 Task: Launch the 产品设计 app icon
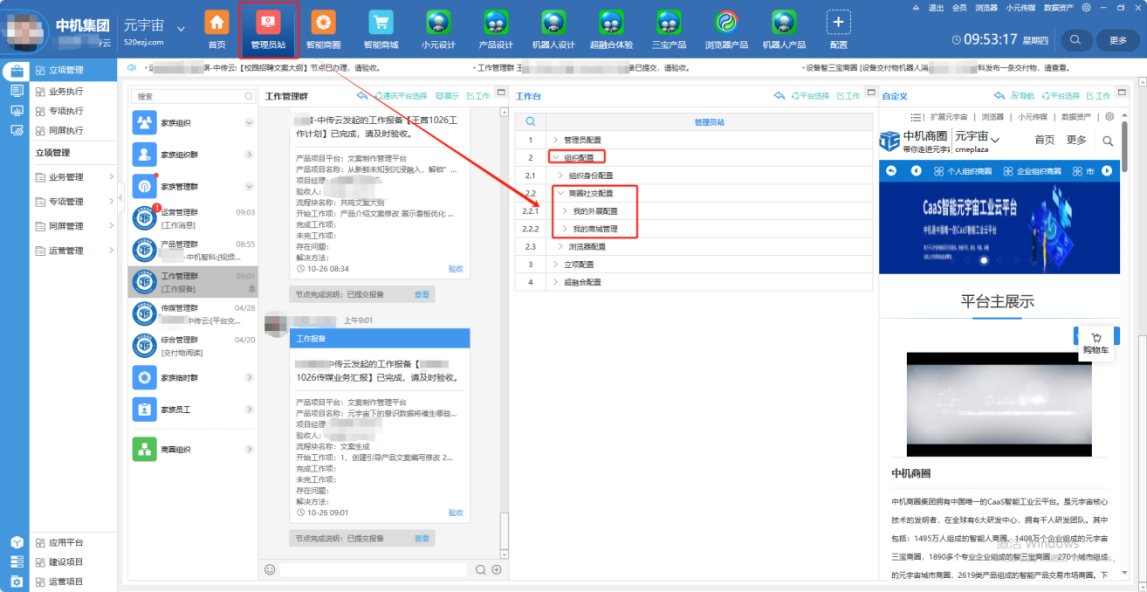(496, 23)
